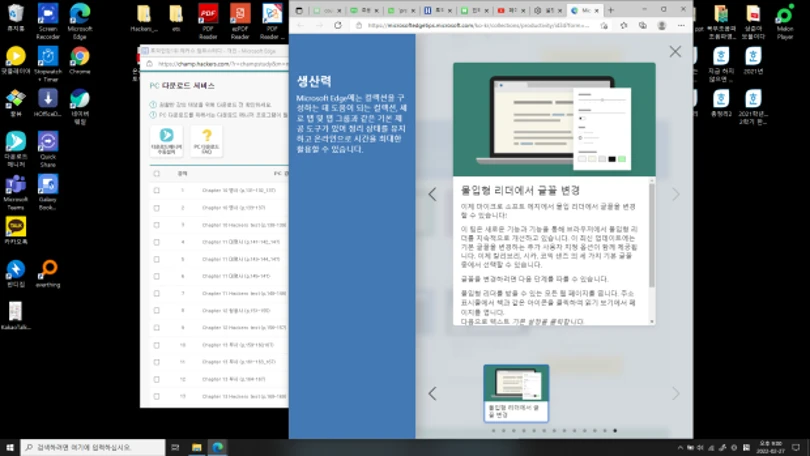Open the Windows Start menu

[x=10, y=447]
